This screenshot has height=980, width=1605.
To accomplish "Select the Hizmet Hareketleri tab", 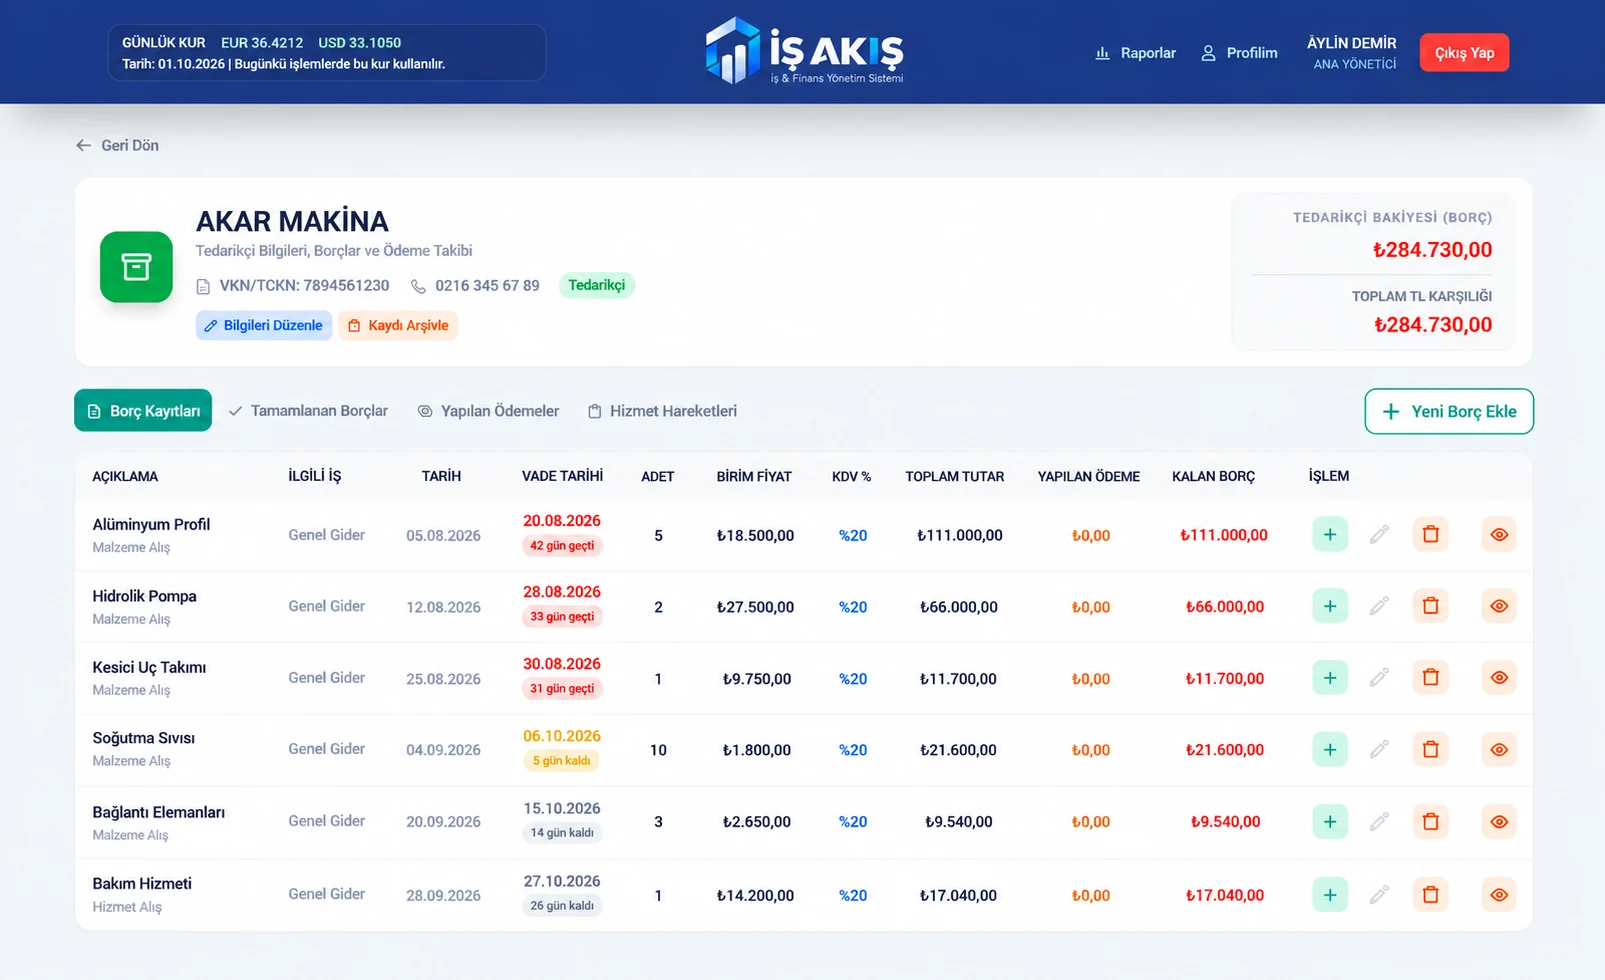I will tap(662, 411).
